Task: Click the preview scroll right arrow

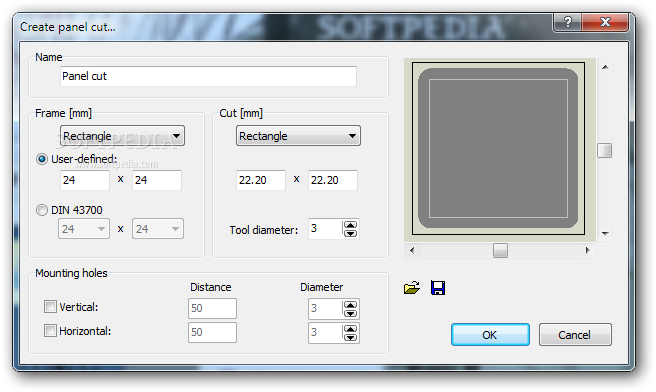Action: pyautogui.click(x=587, y=251)
